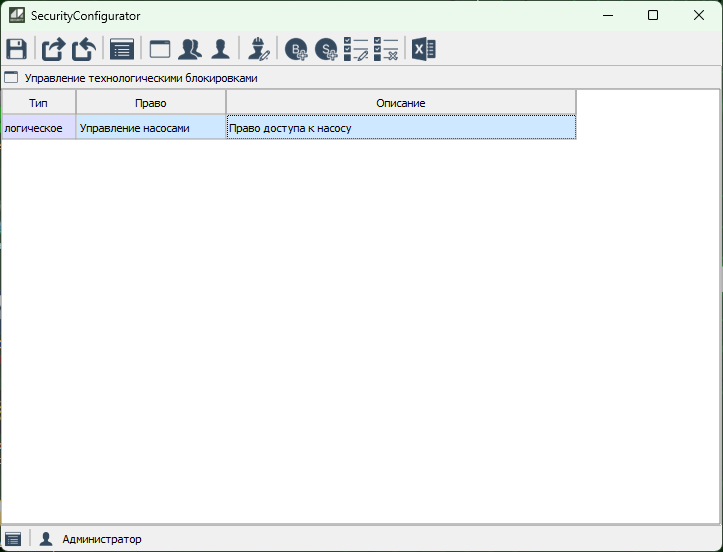Image resolution: width=723 pixels, height=552 pixels.
Task: Click the add B circle icon
Action: pyautogui.click(x=297, y=49)
